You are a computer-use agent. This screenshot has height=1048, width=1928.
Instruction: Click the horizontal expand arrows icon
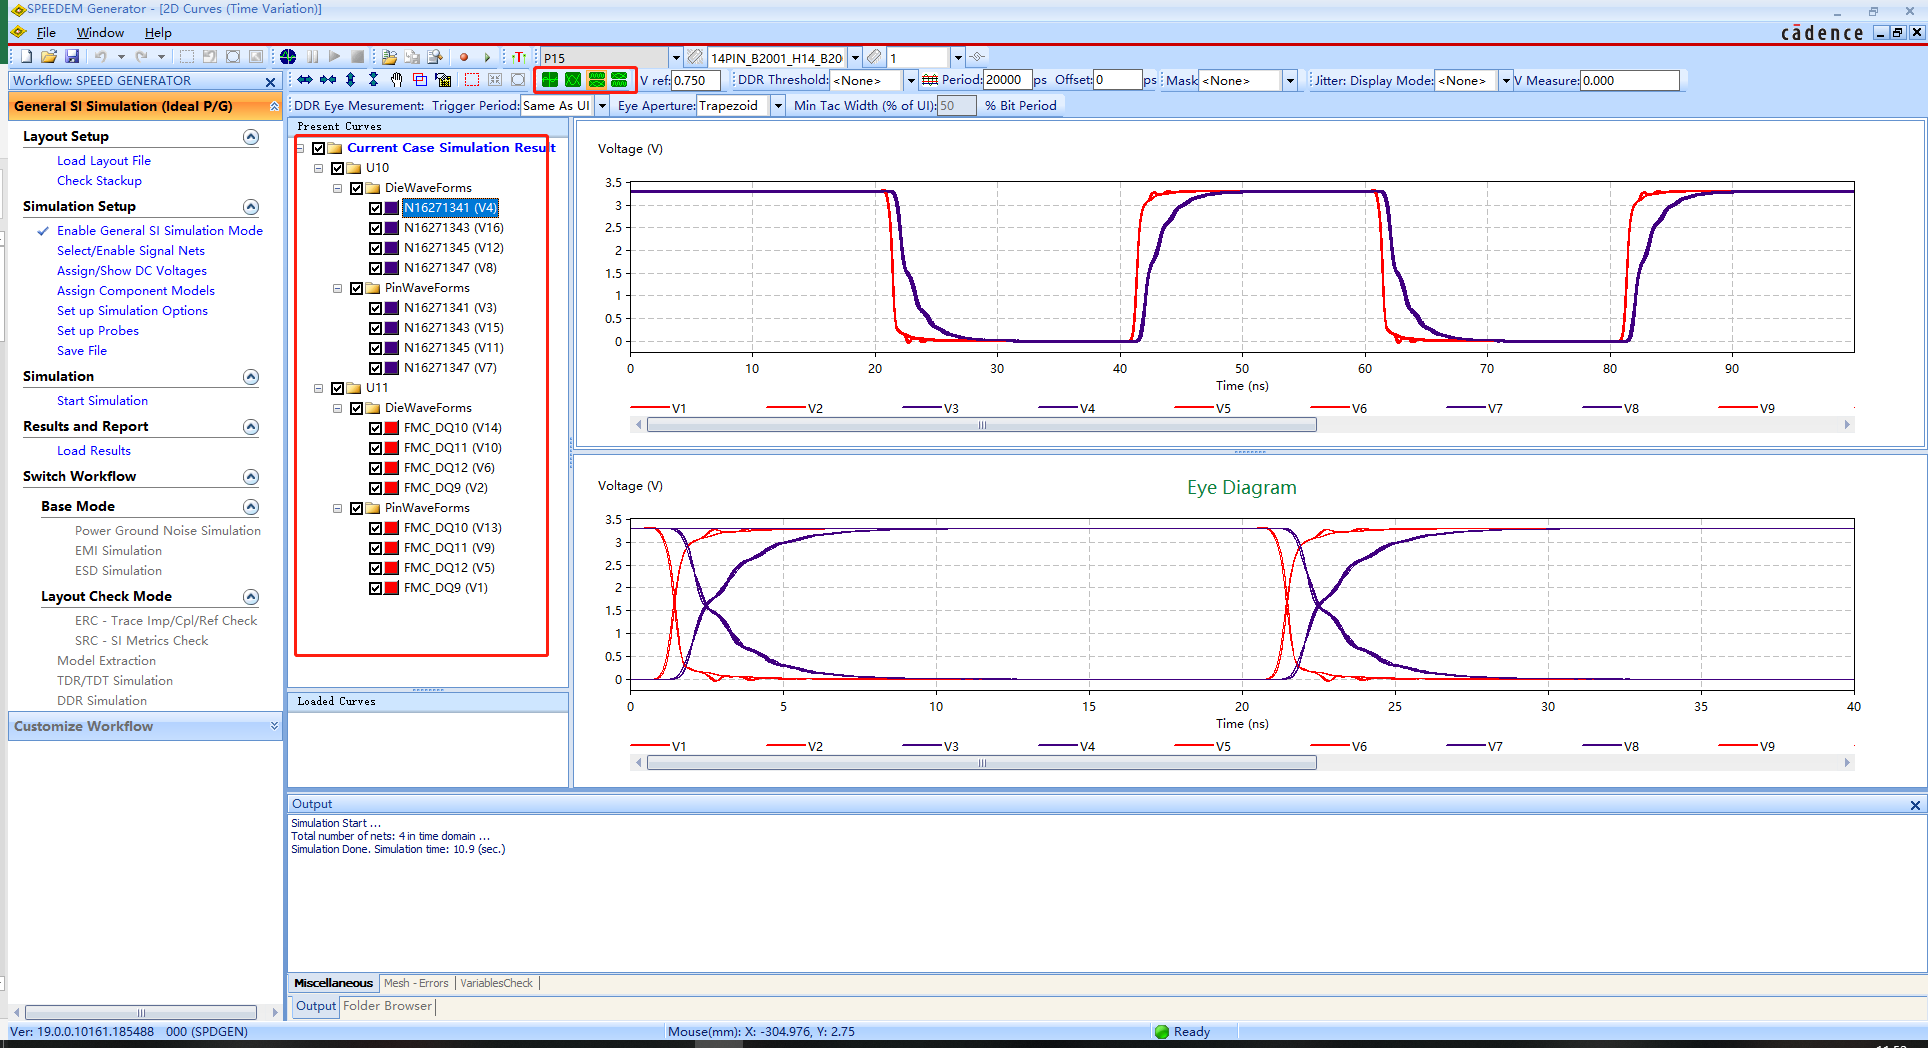[305, 80]
